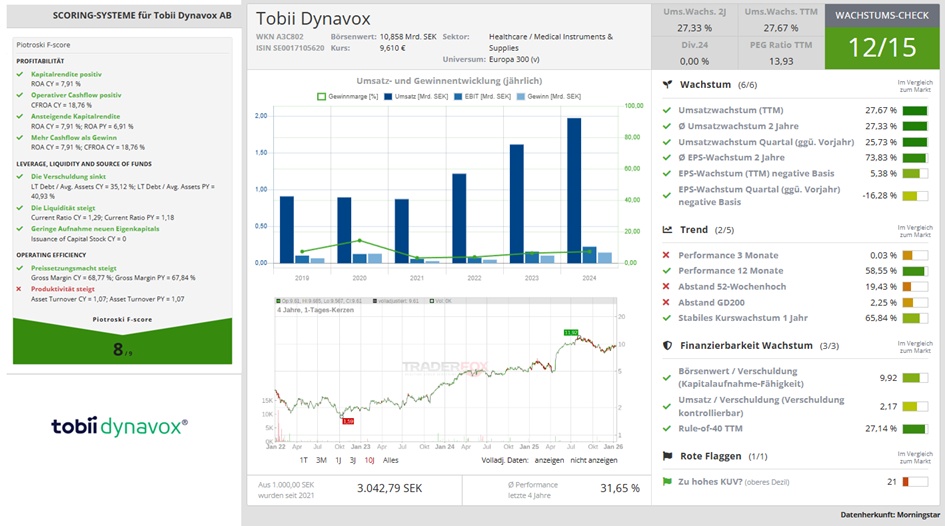Click the Finanzierbarkeit Wachstum shield icon
The image size is (945, 526).
tap(667, 345)
